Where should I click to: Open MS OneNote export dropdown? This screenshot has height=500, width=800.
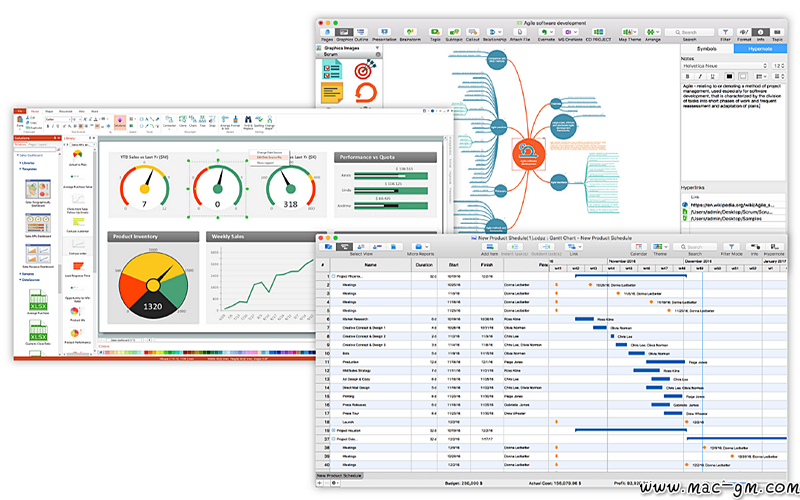coord(570,32)
